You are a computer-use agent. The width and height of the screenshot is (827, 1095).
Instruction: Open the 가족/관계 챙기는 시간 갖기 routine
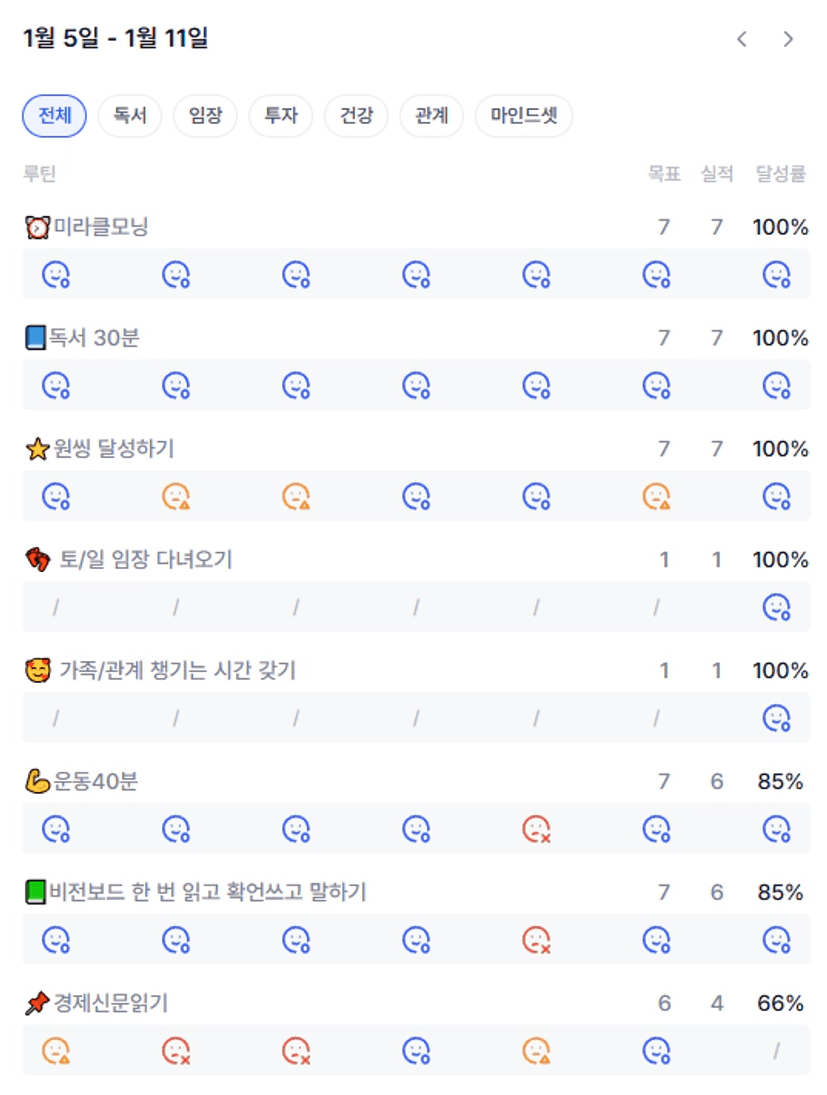(x=177, y=671)
